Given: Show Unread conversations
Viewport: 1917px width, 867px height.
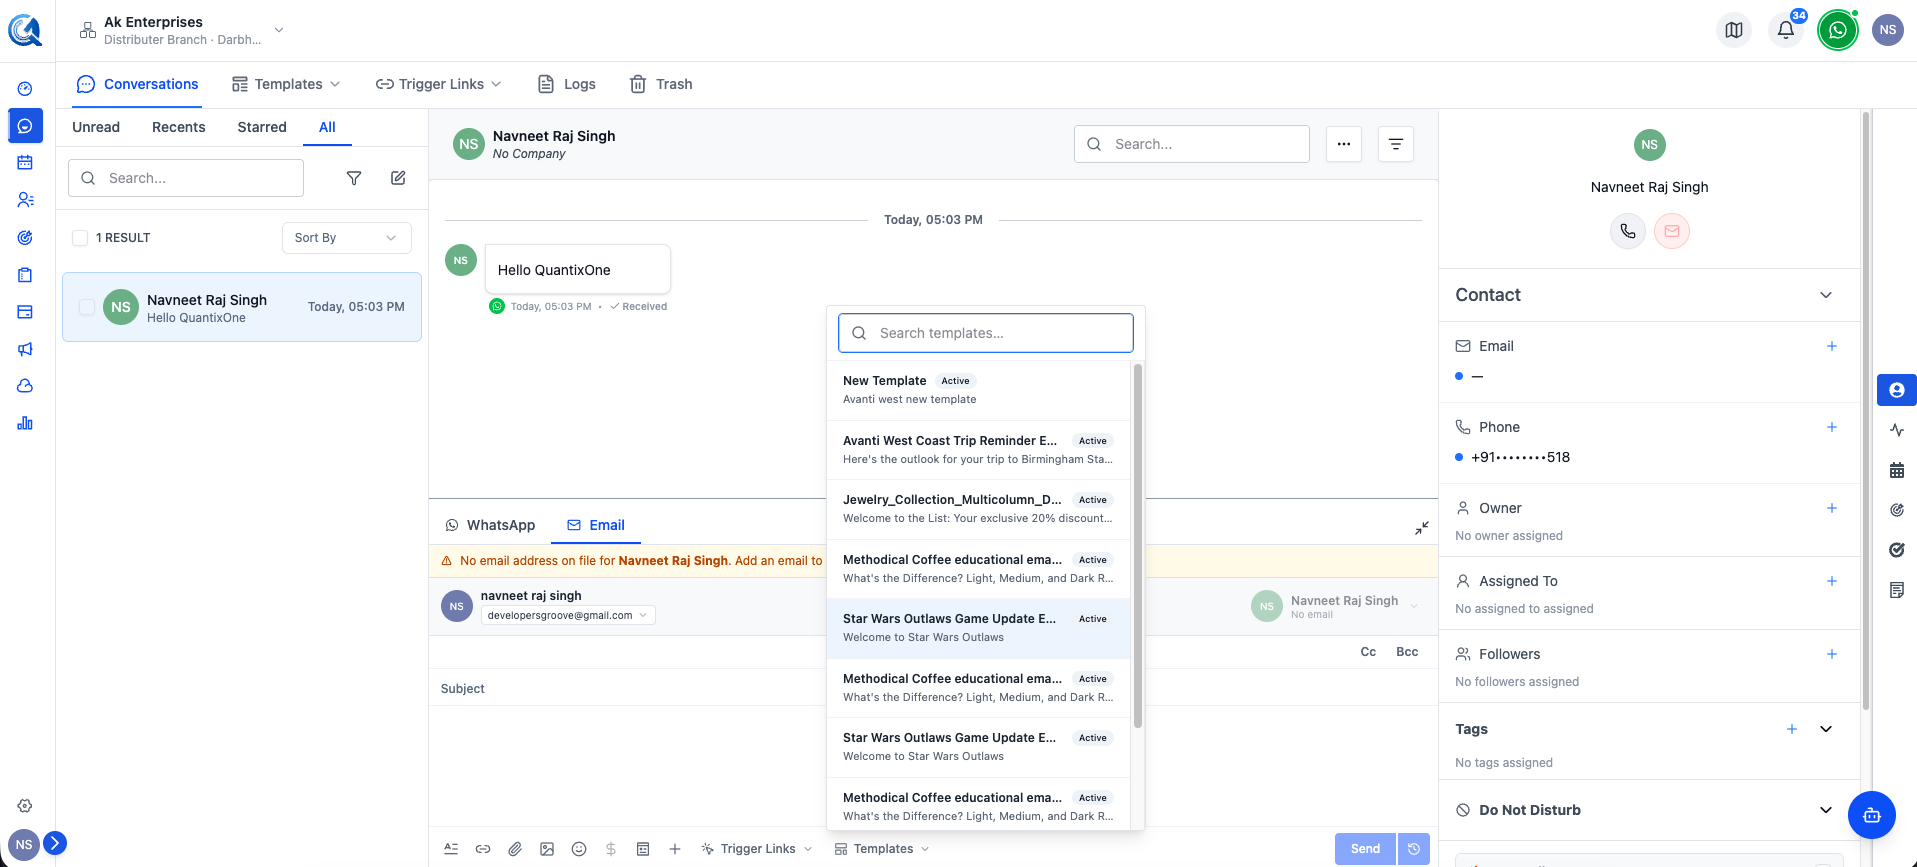Looking at the screenshot, I should 96,127.
